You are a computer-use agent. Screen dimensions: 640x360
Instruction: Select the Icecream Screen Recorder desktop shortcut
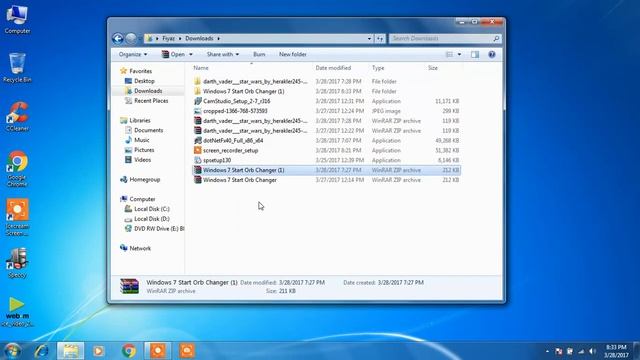pos(17,217)
